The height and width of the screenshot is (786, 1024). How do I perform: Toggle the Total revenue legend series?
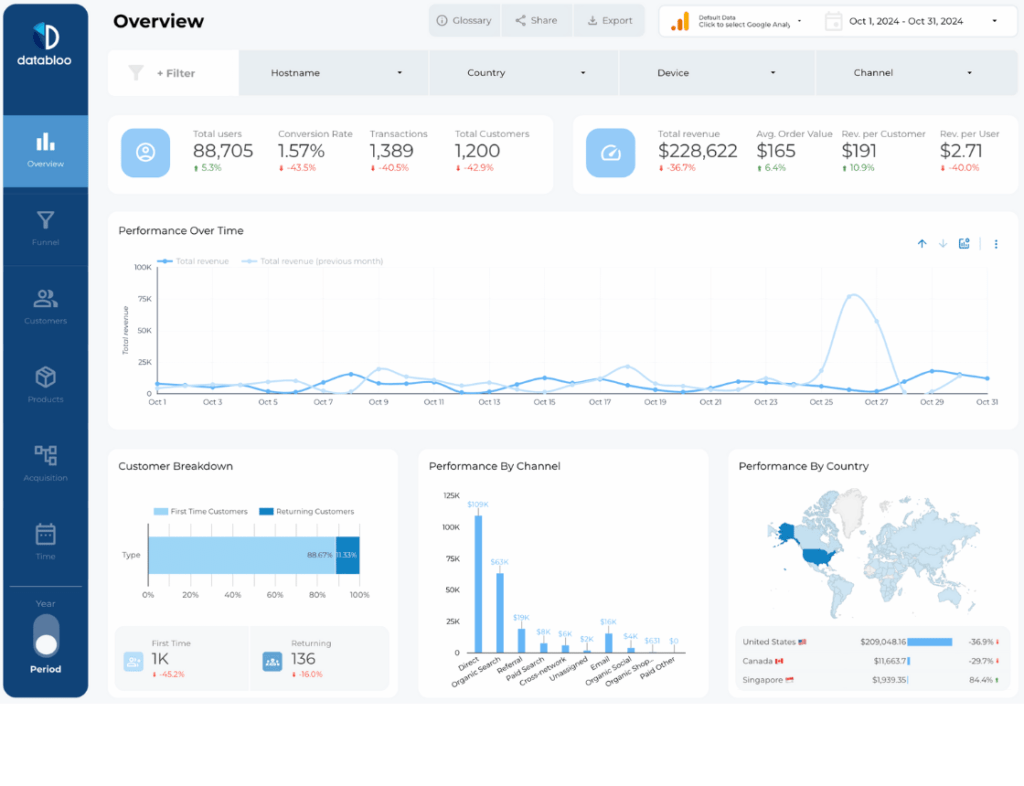click(194, 262)
